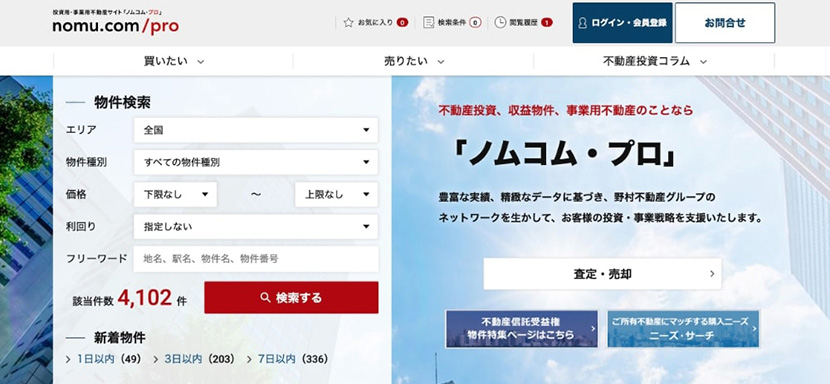The width and height of the screenshot is (830, 384).
Task: Open 3日以内 new listings link
Action: click(x=183, y=359)
